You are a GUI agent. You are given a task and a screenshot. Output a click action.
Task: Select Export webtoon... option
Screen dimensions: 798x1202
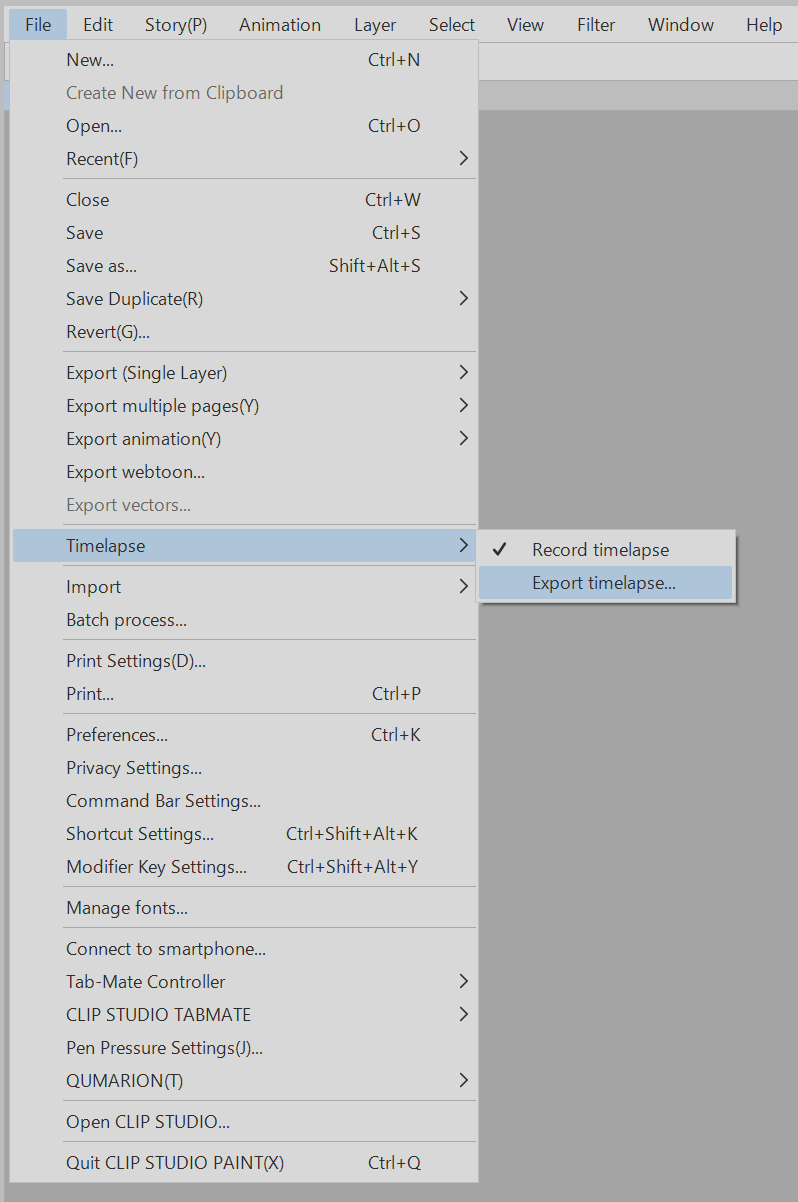coord(135,472)
